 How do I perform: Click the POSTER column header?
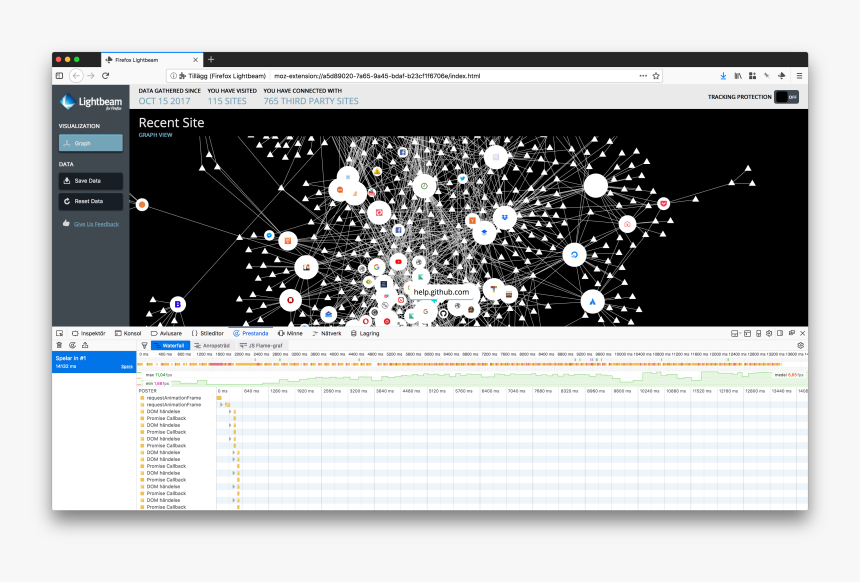(x=148, y=391)
